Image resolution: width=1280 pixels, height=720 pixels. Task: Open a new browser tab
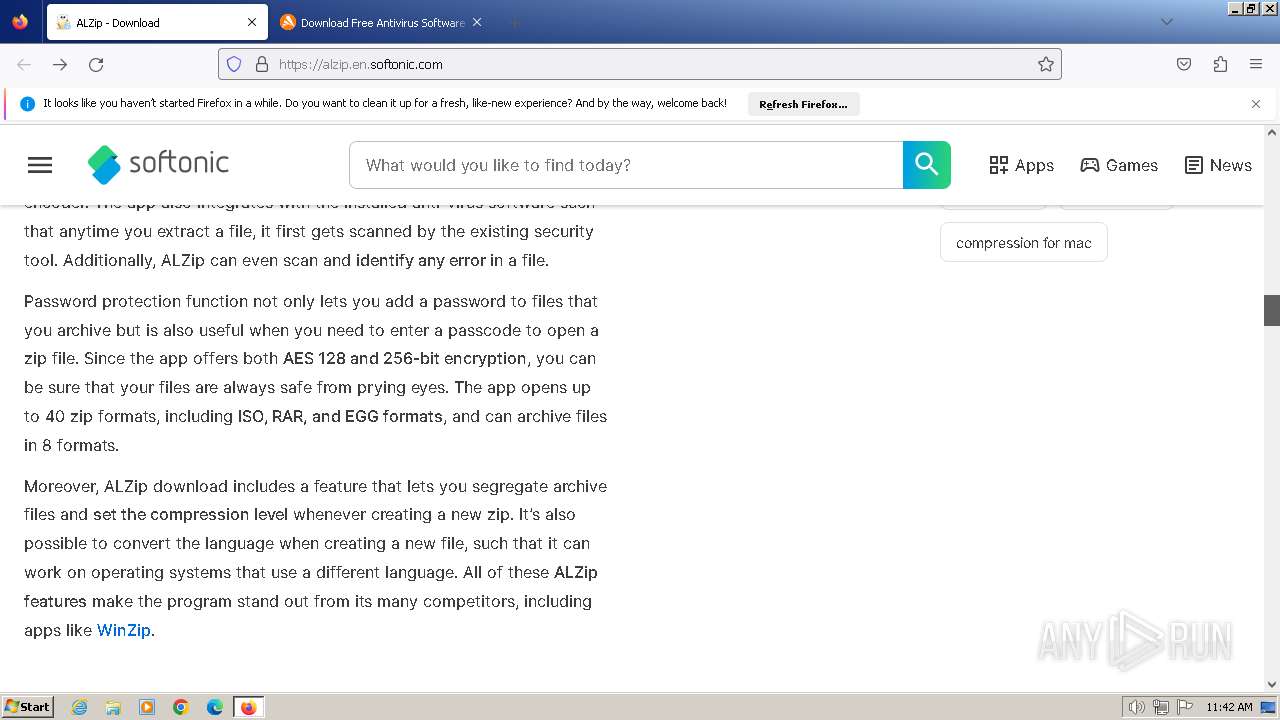(x=514, y=22)
